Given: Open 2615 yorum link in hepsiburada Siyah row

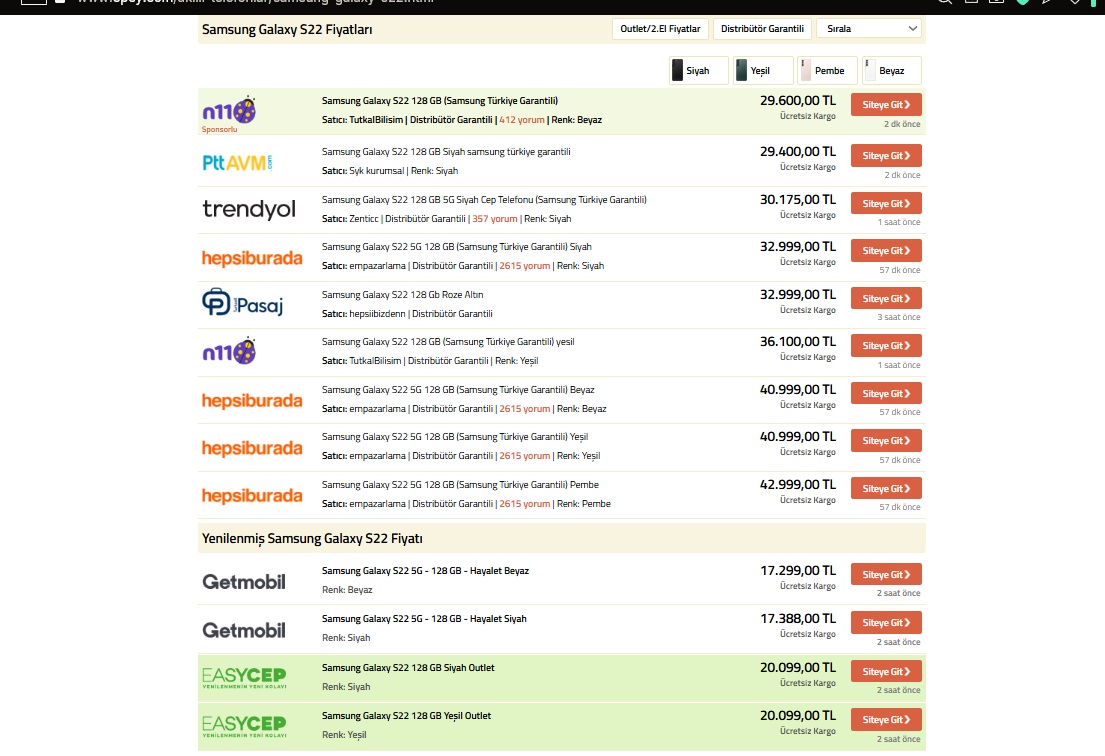Looking at the screenshot, I should pyautogui.click(x=524, y=266).
